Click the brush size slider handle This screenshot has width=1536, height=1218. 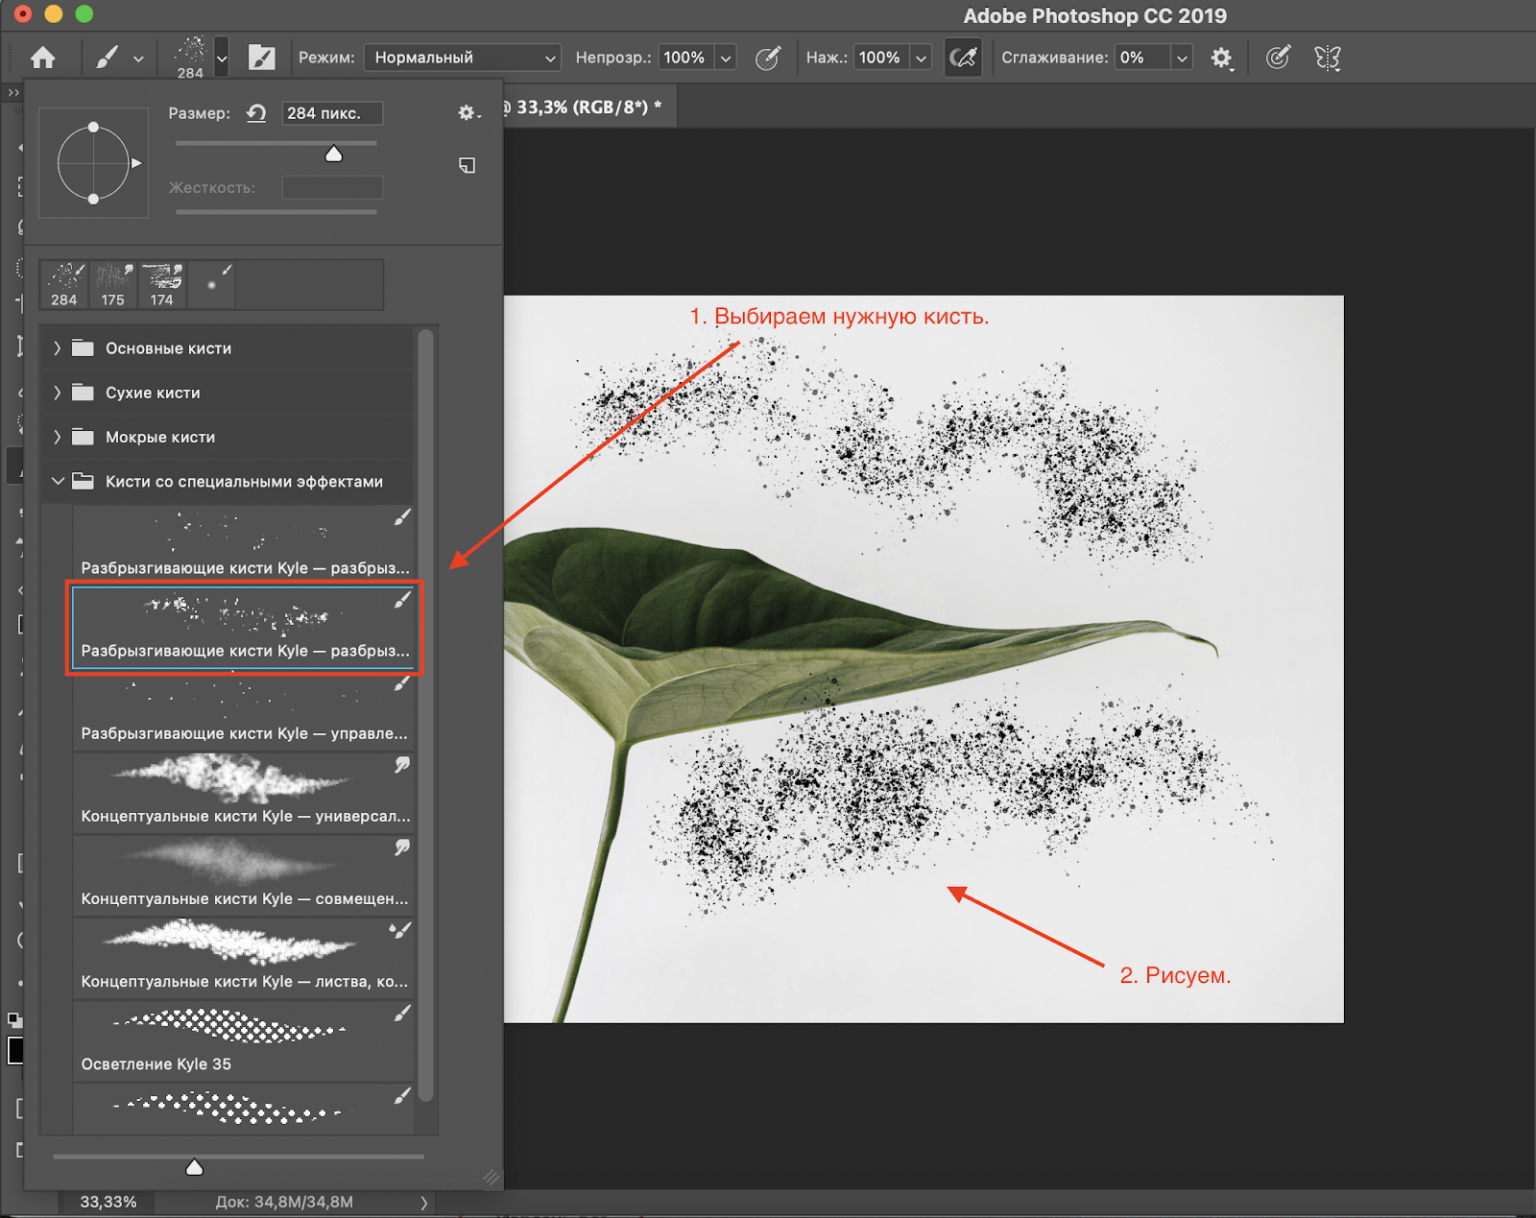point(334,154)
